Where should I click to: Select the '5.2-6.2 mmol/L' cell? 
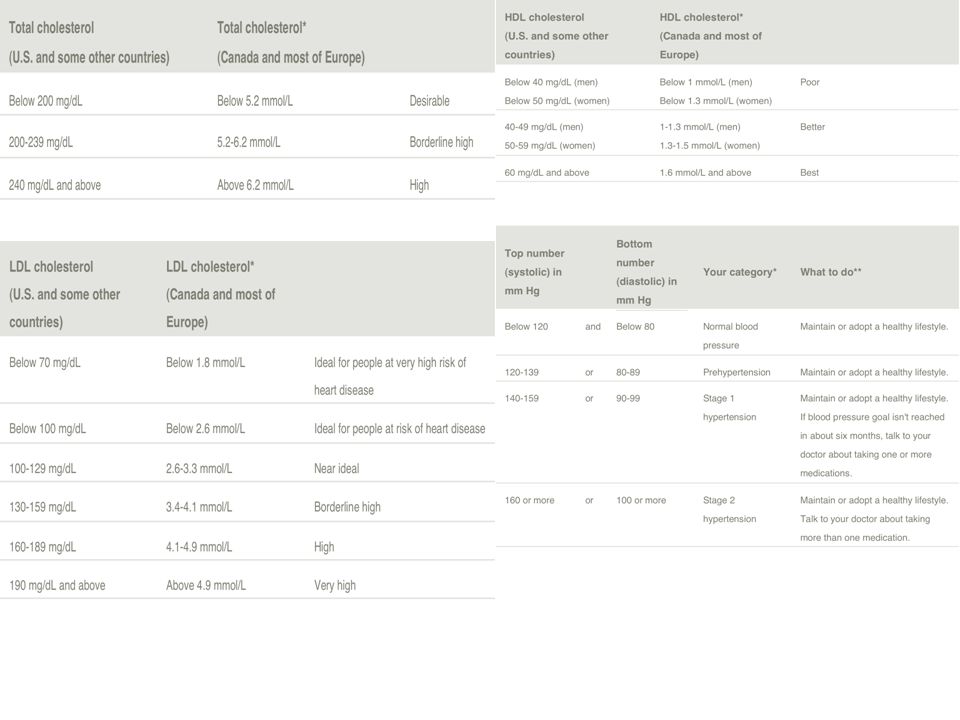pyautogui.click(x=249, y=142)
